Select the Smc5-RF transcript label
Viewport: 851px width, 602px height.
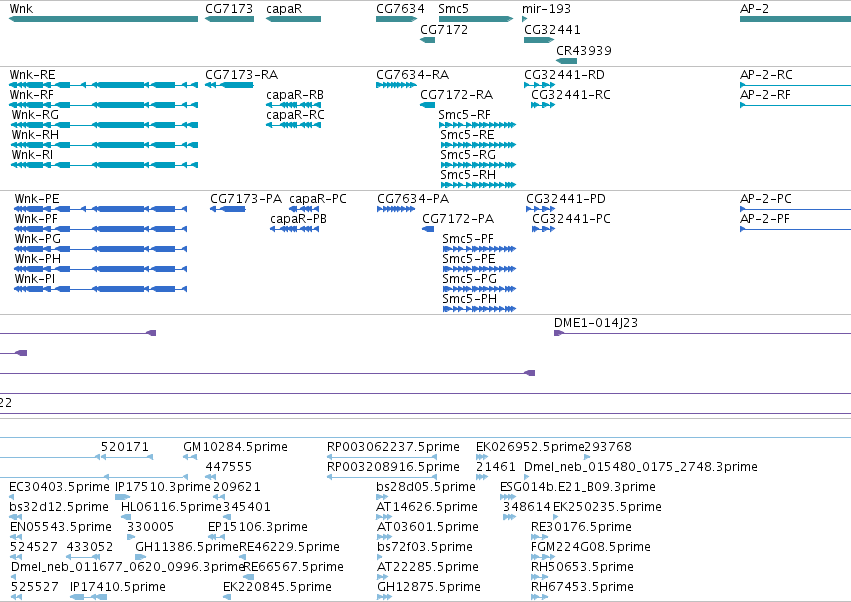(464, 115)
